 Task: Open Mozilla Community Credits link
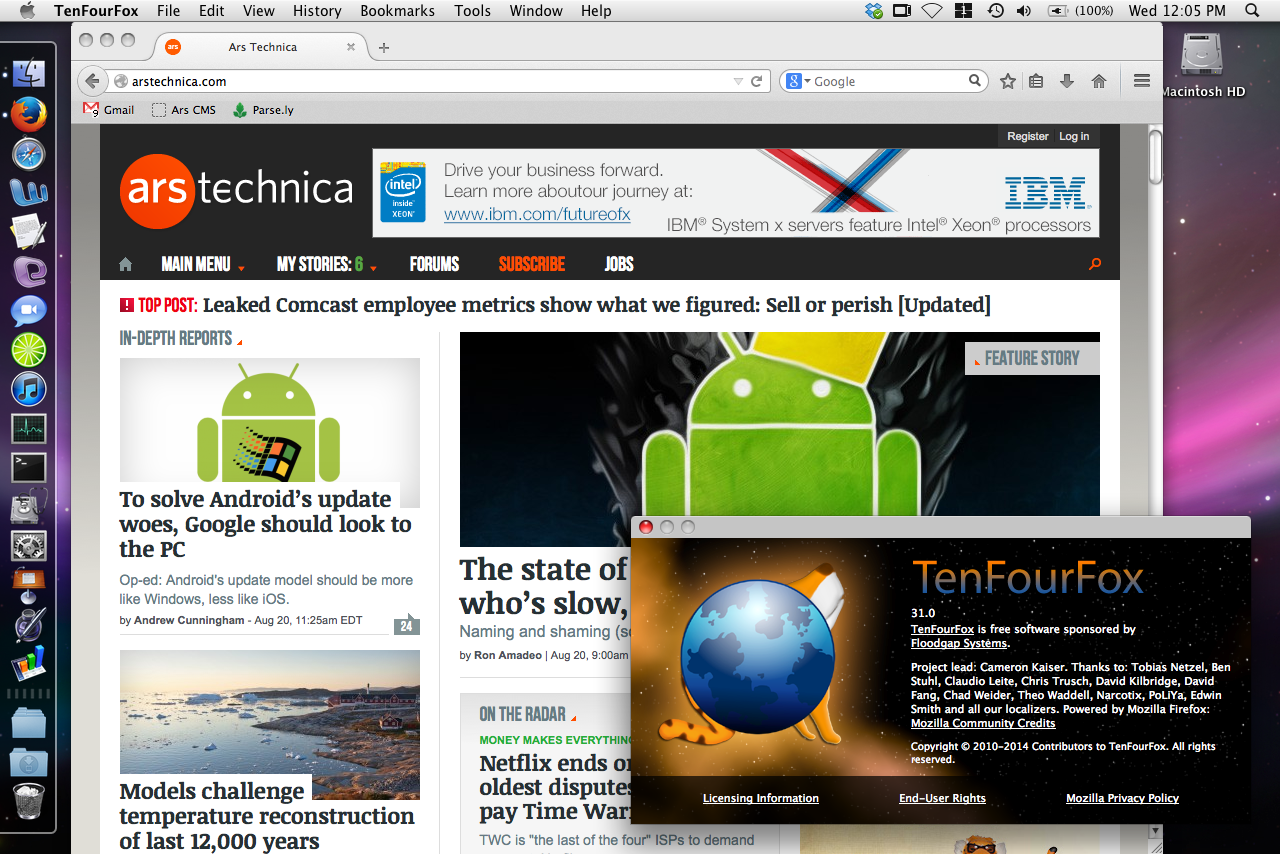[983, 723]
